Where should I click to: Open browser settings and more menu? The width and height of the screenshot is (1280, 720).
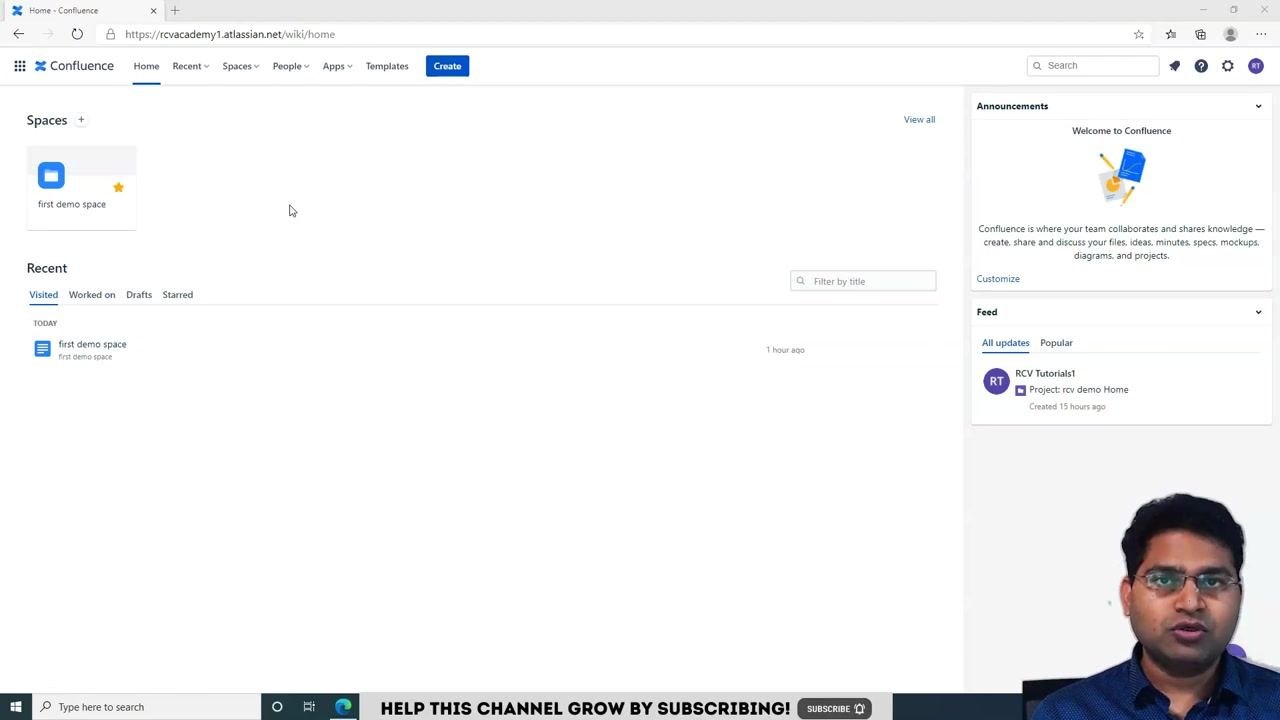[x=1261, y=34]
